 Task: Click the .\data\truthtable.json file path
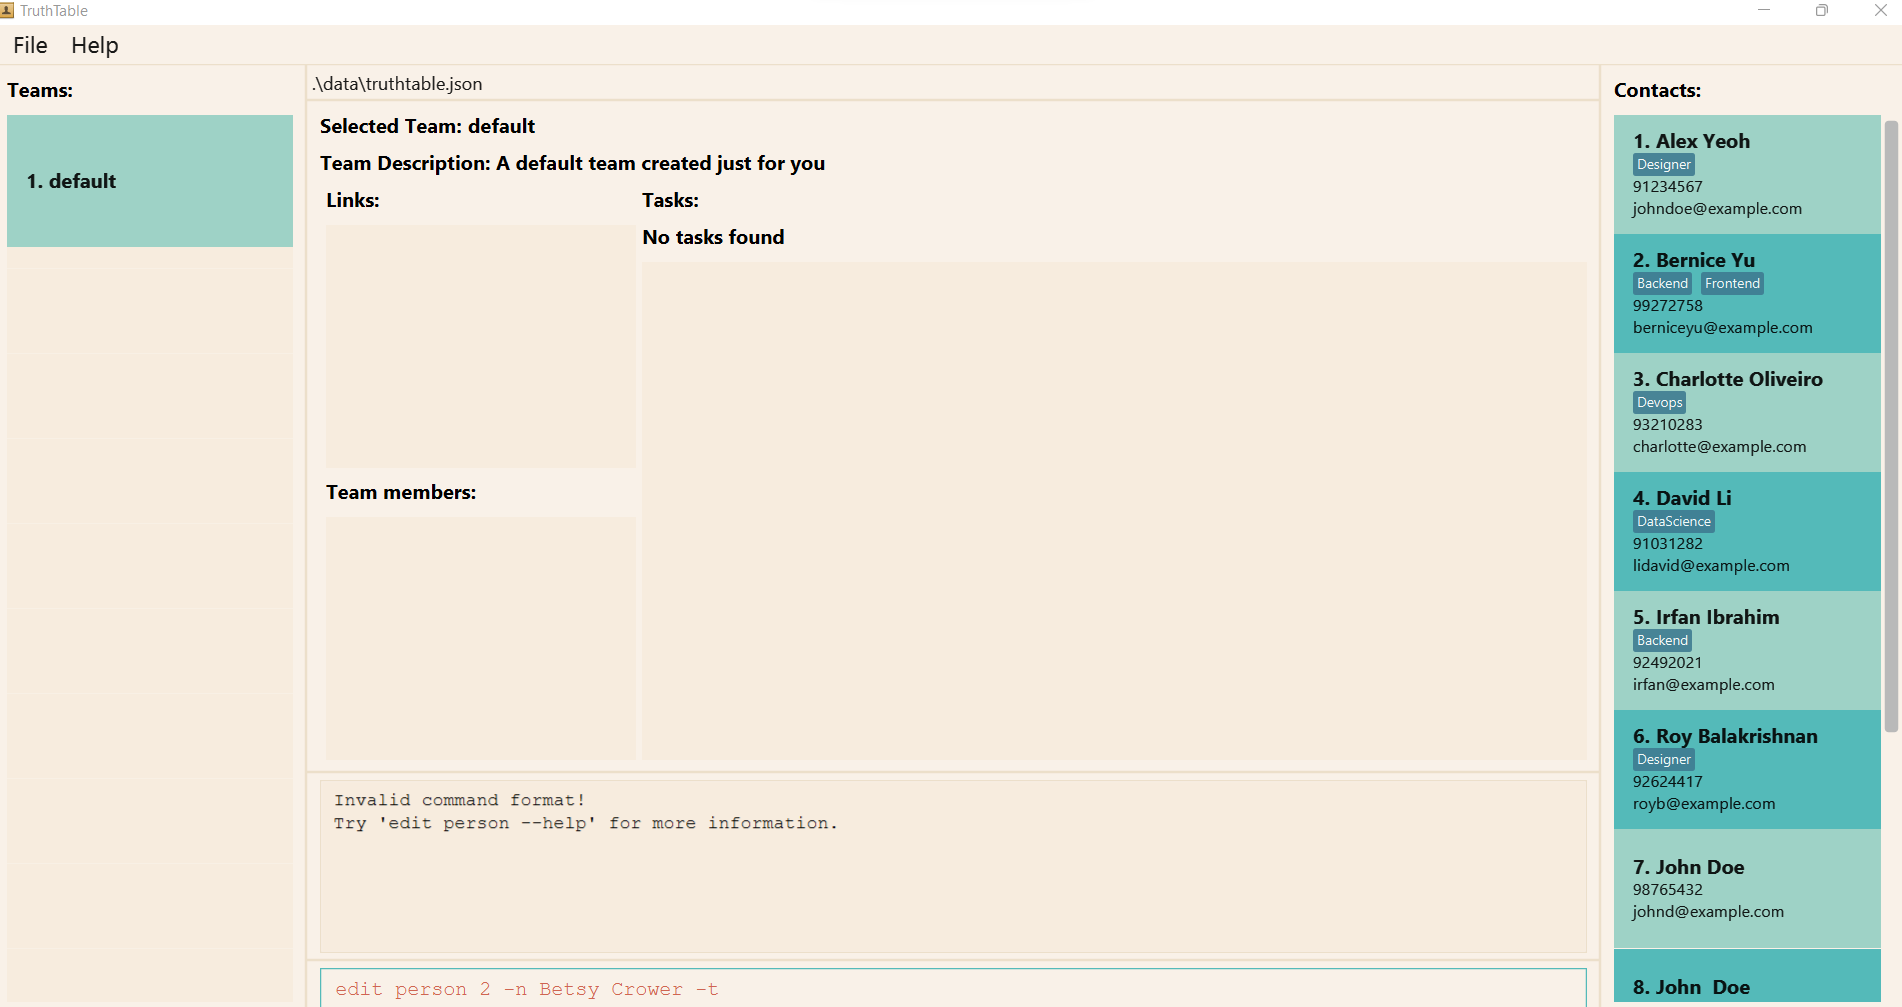coord(397,84)
